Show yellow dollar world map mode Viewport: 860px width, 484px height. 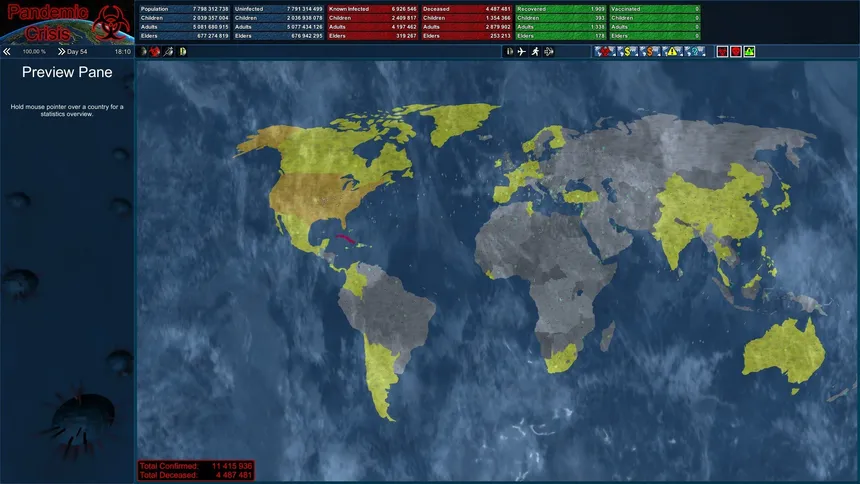coord(627,52)
